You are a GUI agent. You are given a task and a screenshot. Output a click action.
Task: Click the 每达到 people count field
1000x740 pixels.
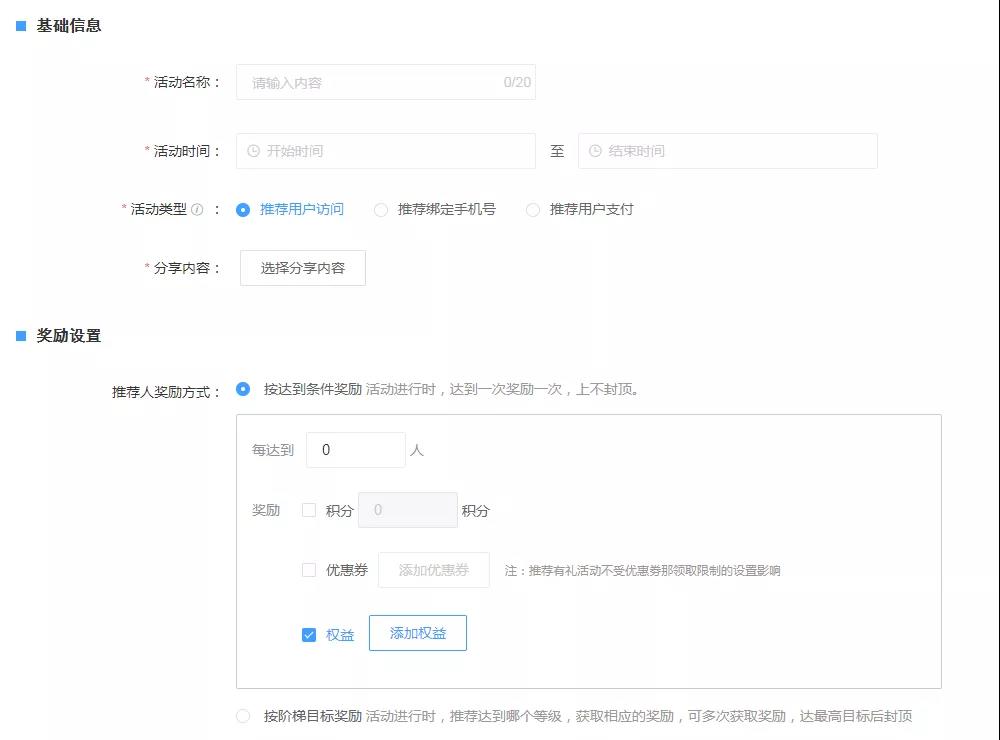[x=356, y=450]
